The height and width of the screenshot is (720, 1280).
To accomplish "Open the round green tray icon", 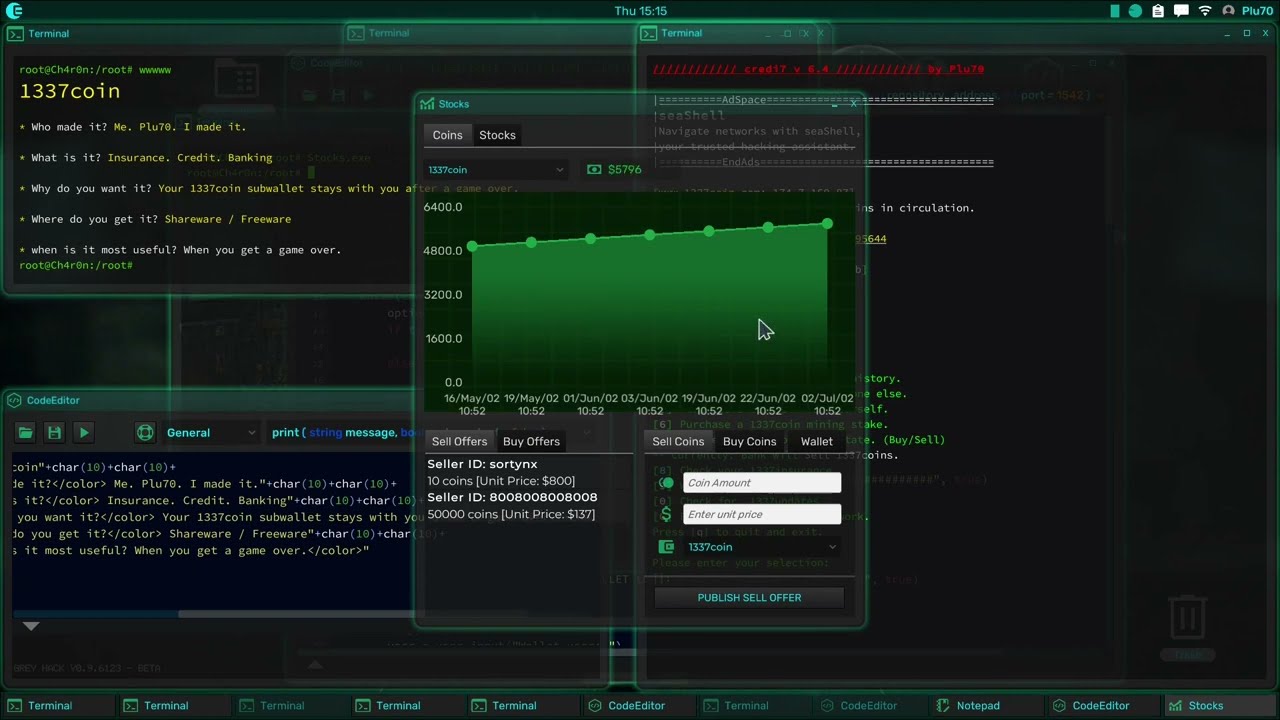I will [x=1135, y=11].
